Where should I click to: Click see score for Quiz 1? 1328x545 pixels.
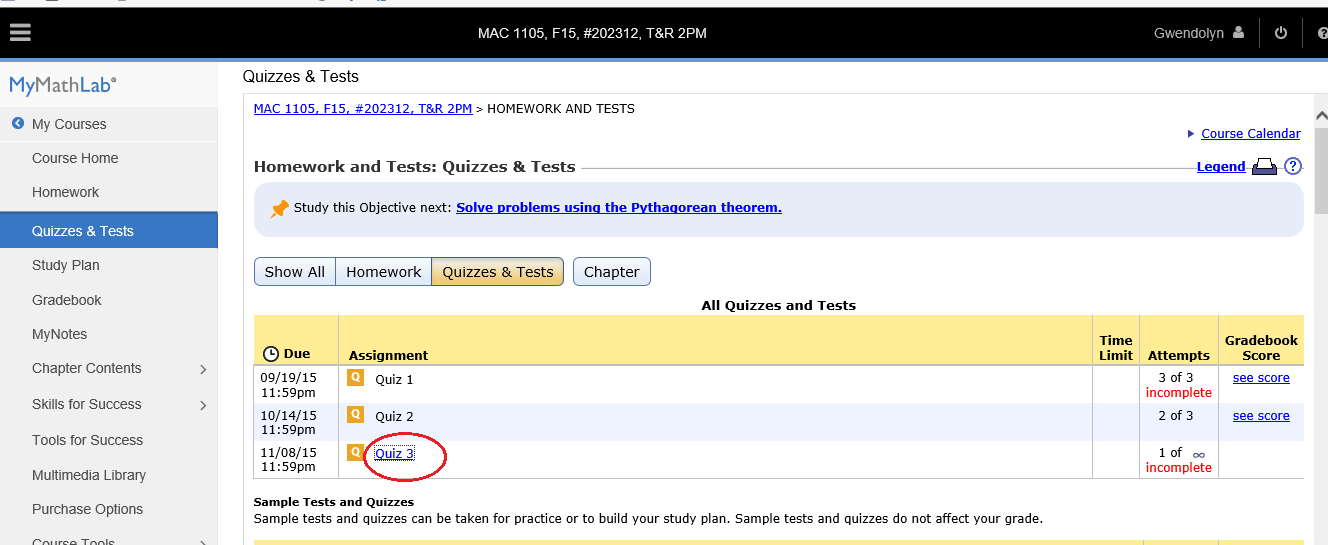[x=1261, y=378]
